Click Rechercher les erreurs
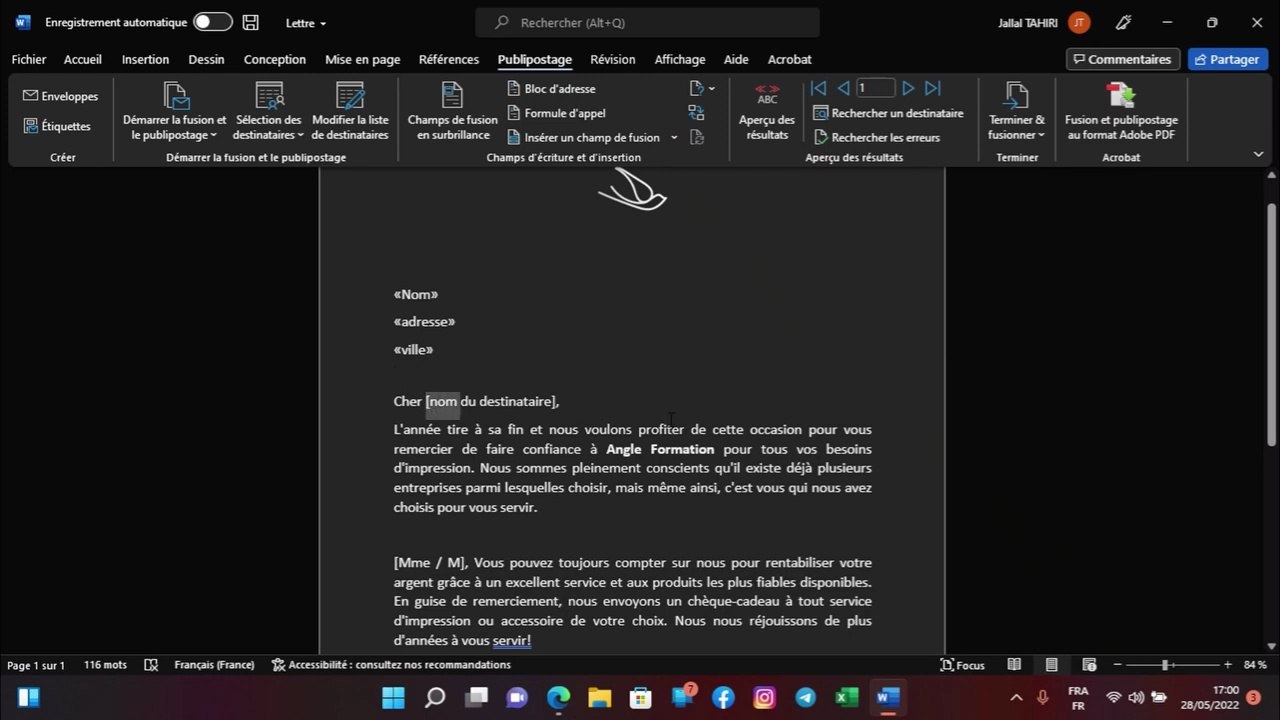1280x720 pixels. 877,137
